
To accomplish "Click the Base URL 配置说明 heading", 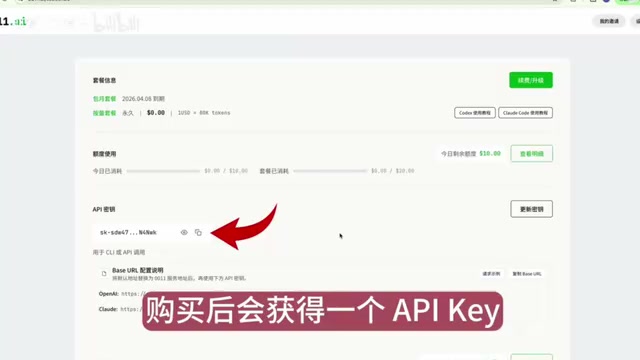I will click(x=138, y=270).
